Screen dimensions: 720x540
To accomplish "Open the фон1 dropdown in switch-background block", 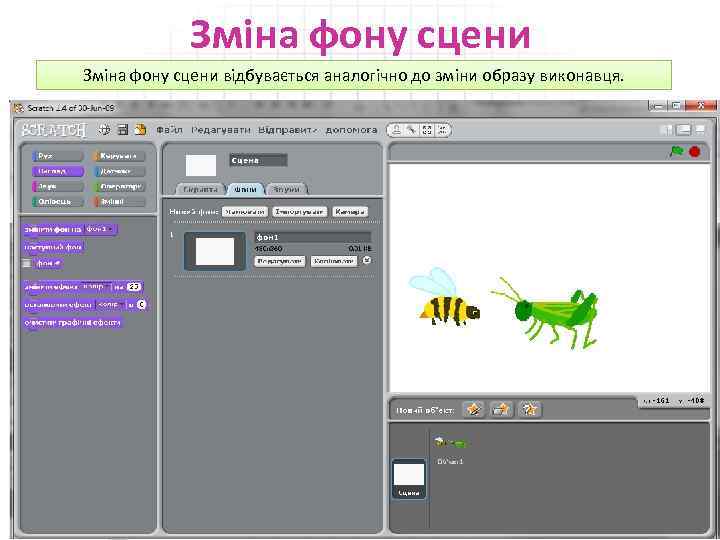I will [x=100, y=229].
